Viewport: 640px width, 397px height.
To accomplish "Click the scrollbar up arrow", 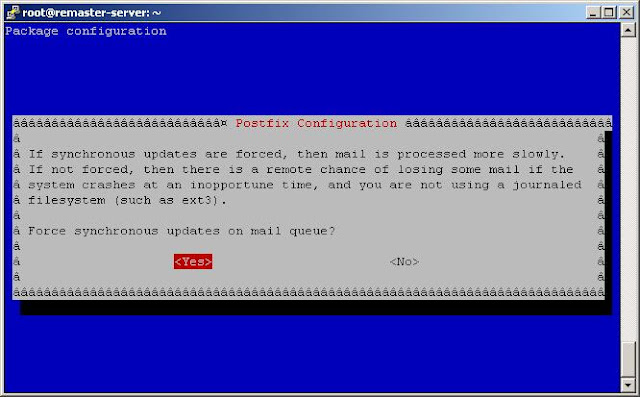I will click(628, 30).
